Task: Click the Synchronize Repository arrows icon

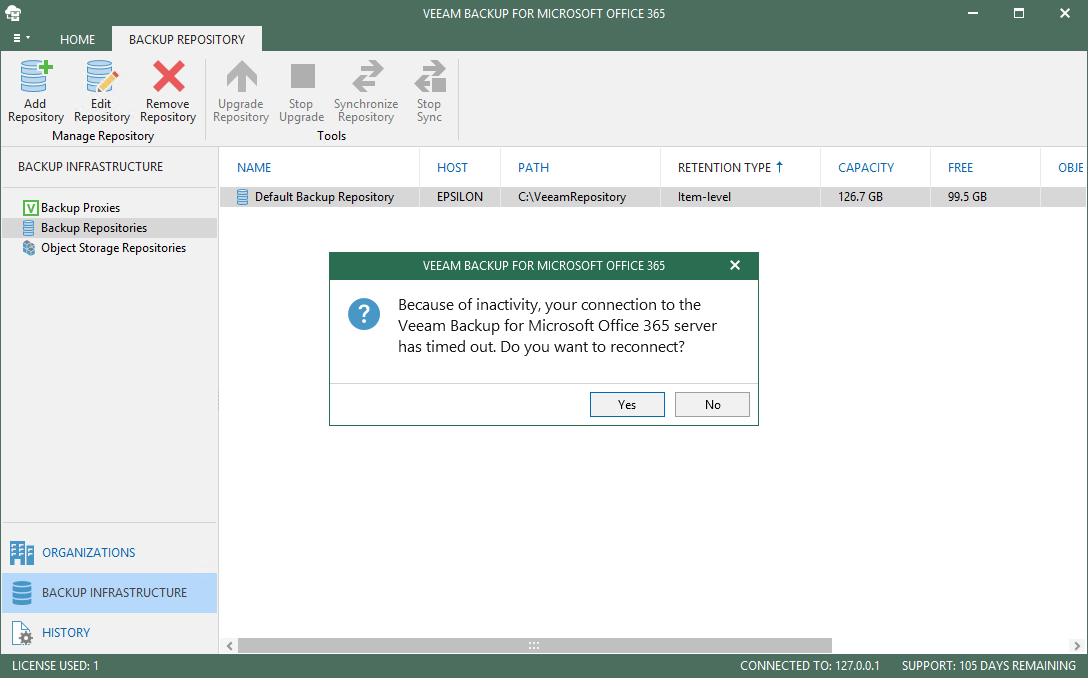Action: [x=368, y=76]
